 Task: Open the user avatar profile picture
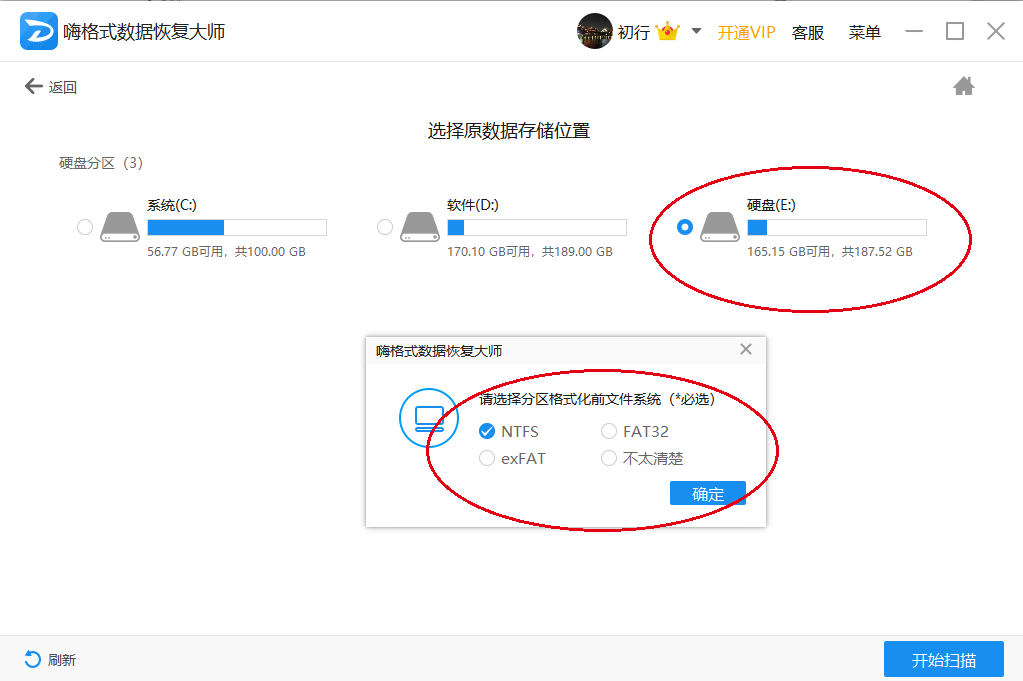[594, 31]
